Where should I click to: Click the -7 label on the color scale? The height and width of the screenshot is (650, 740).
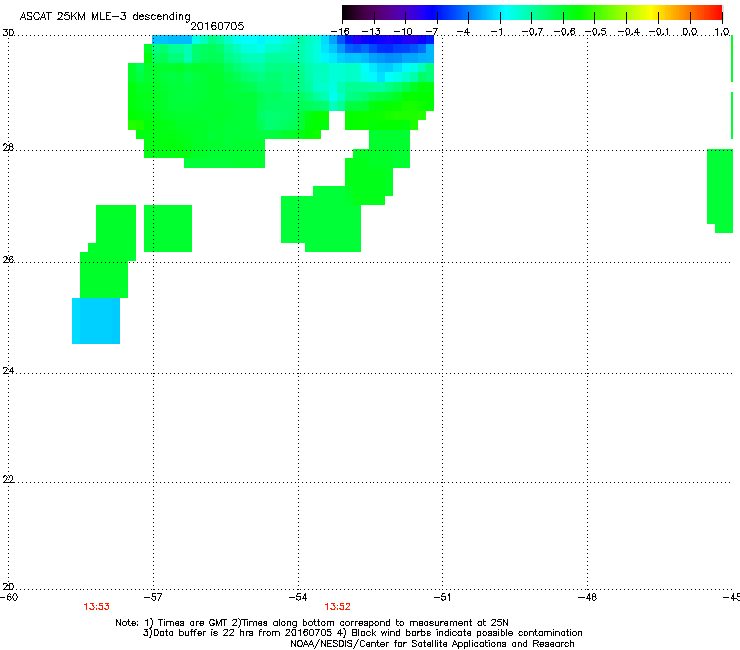pyautogui.click(x=432, y=32)
